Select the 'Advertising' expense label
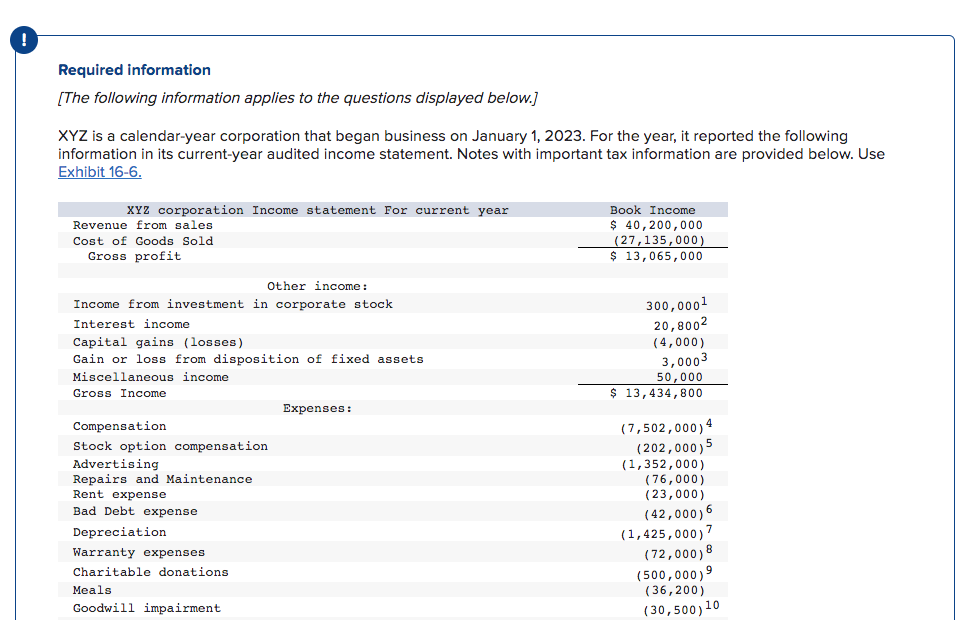 click(116, 464)
